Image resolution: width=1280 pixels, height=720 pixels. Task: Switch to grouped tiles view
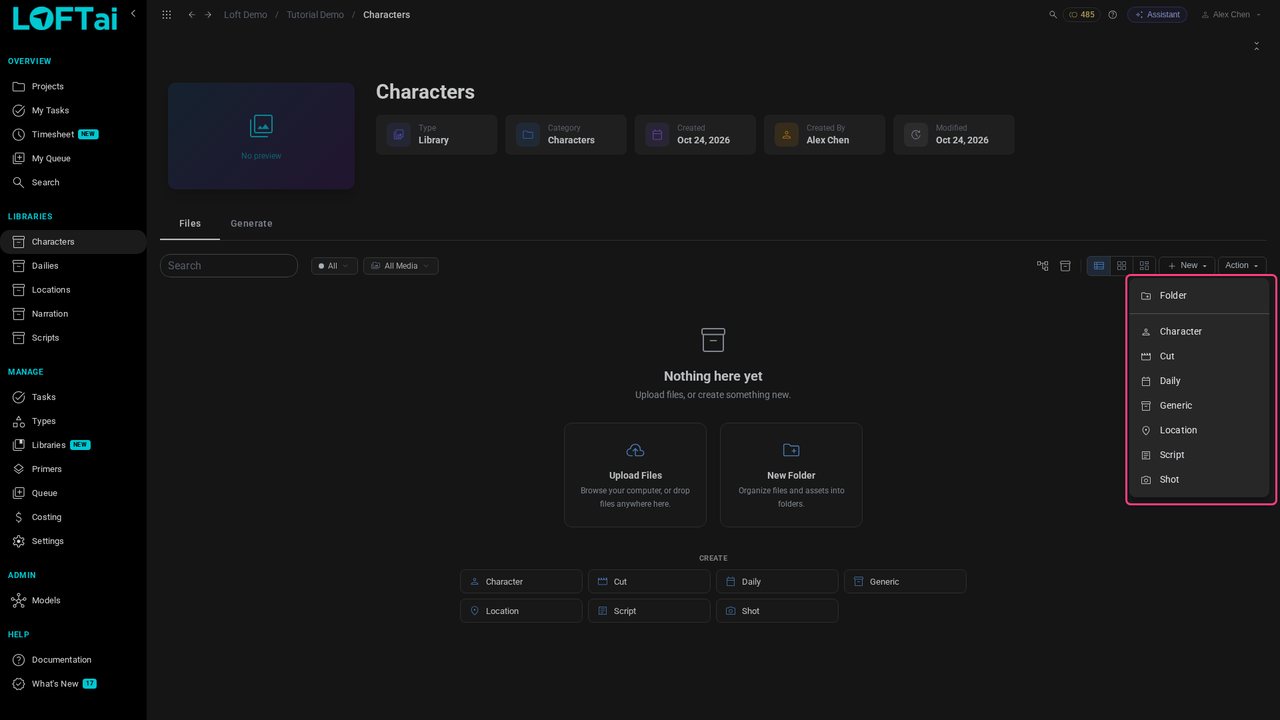click(1144, 266)
